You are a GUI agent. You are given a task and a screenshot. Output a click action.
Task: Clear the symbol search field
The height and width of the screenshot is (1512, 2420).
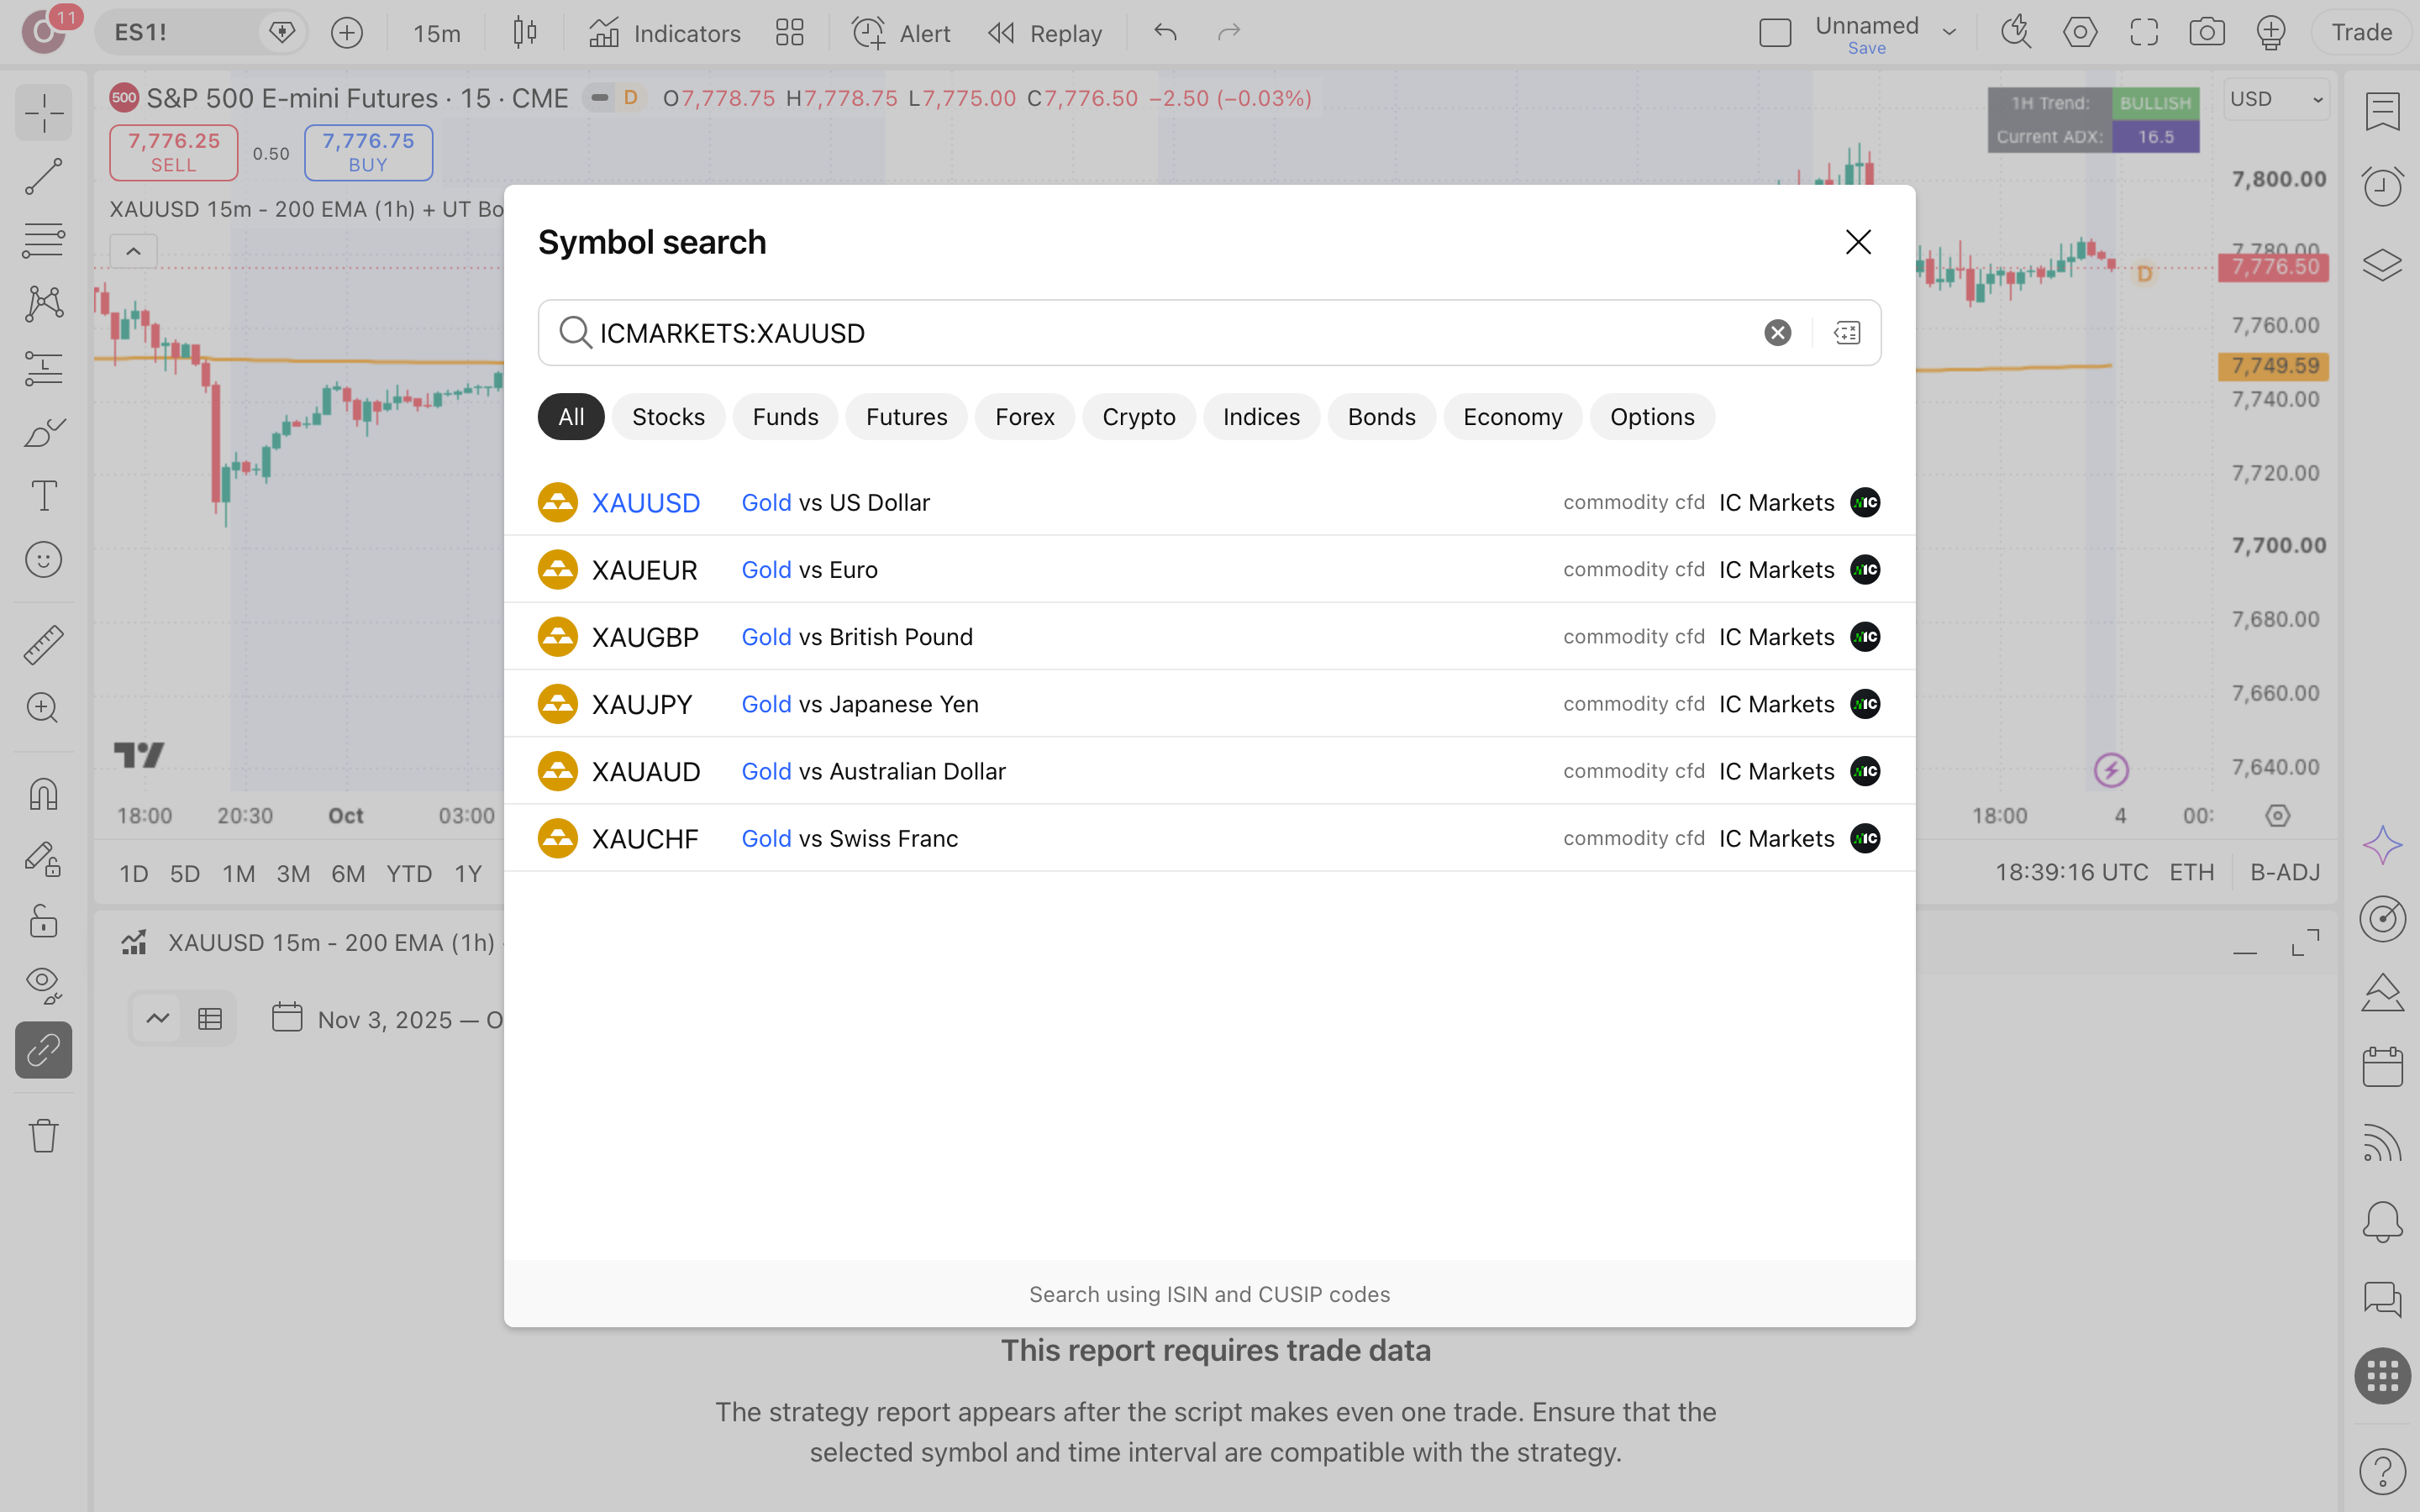(x=1777, y=333)
